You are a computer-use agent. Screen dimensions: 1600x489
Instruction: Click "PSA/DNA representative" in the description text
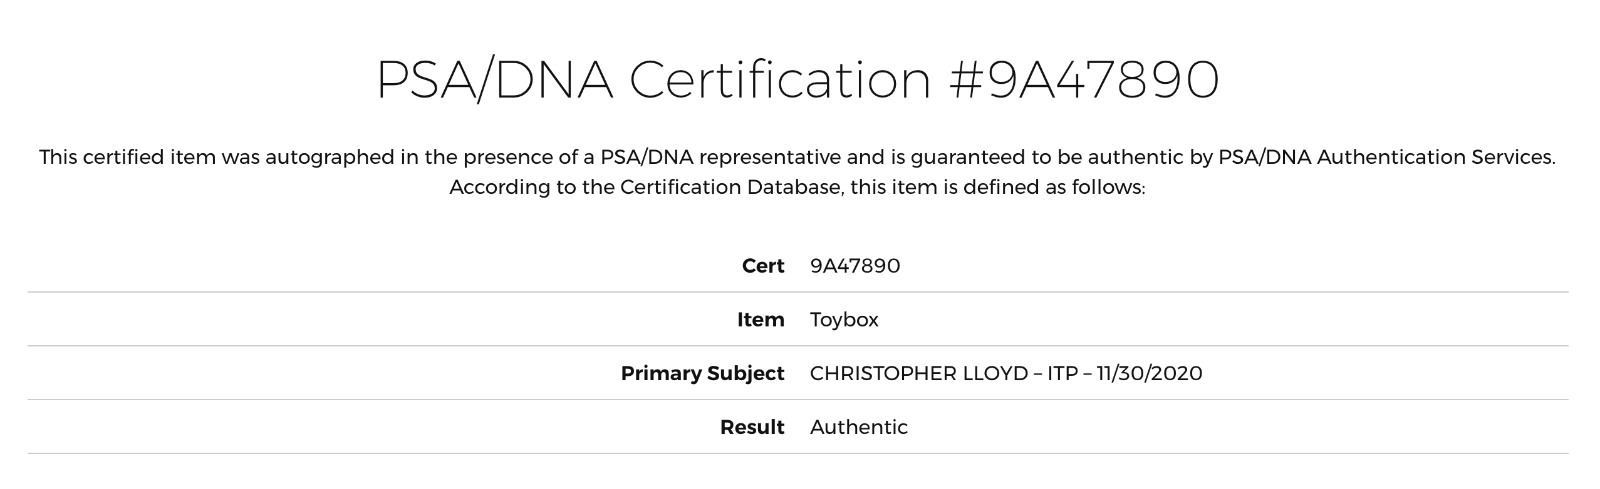click(x=720, y=157)
